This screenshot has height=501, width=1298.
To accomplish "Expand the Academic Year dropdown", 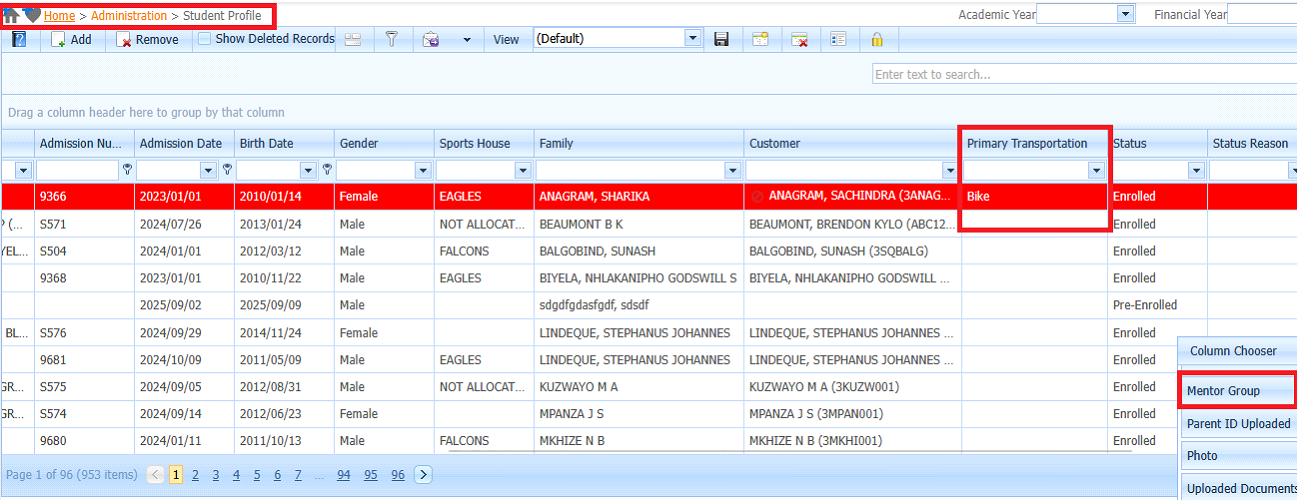I will pos(1125,14).
